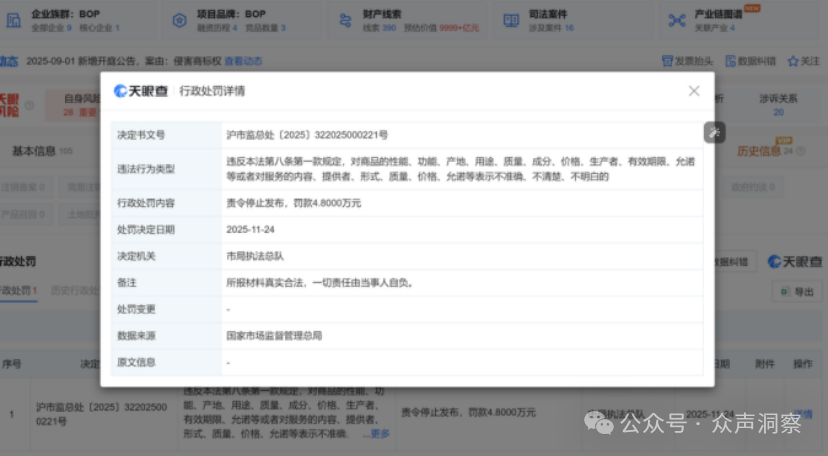828x456 pixels.
Task: Click the 天眼查 logo in dialog header
Action: click(x=140, y=91)
